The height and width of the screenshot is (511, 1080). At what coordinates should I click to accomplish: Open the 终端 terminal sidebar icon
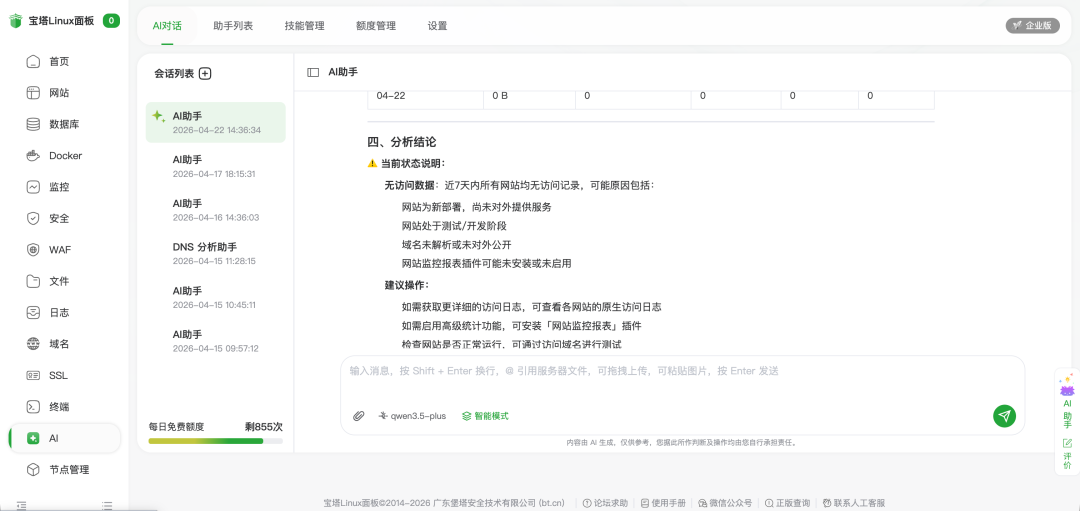click(32, 406)
